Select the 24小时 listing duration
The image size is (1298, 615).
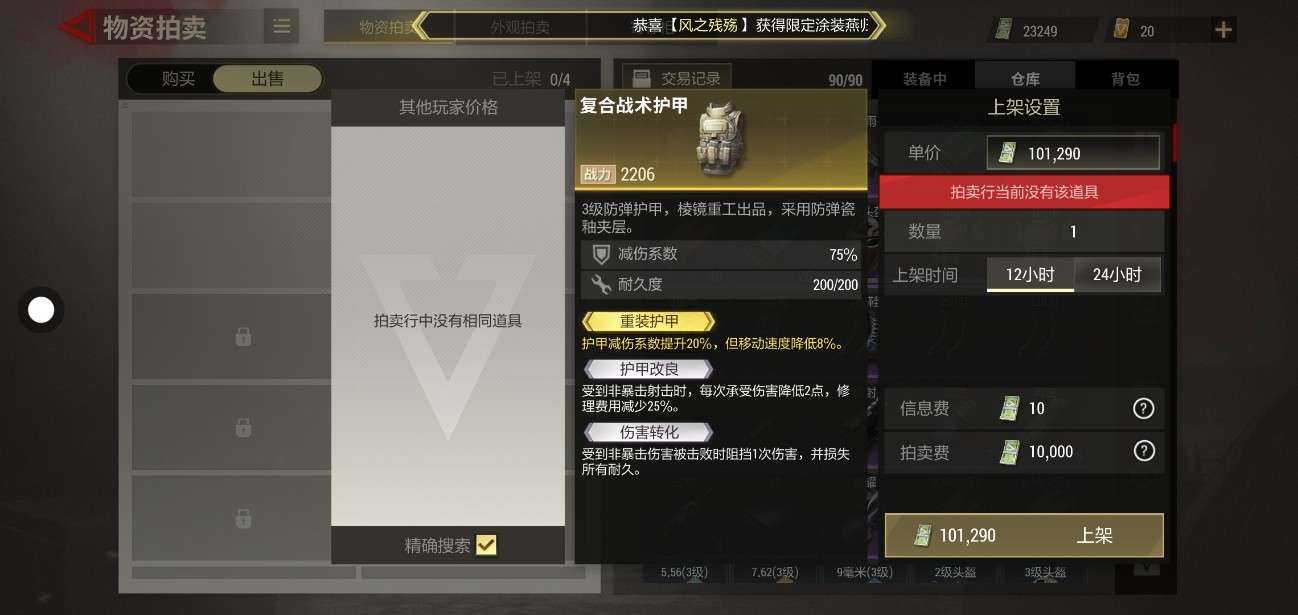pyautogui.click(x=1117, y=275)
